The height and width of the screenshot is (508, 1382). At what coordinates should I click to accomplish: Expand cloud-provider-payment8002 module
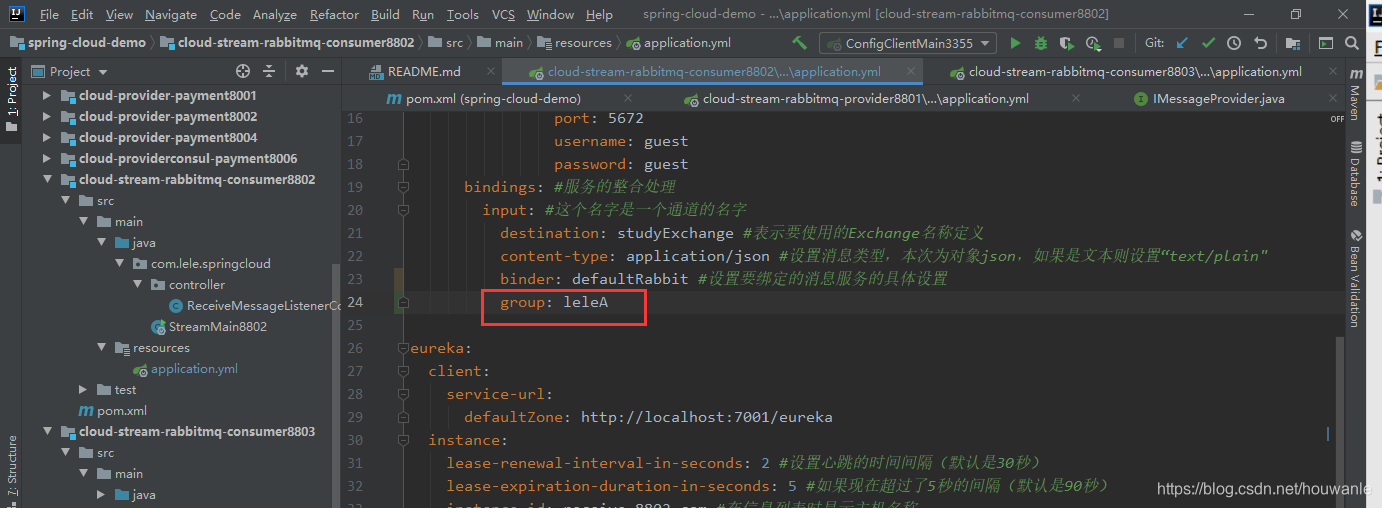pyautogui.click(x=48, y=117)
